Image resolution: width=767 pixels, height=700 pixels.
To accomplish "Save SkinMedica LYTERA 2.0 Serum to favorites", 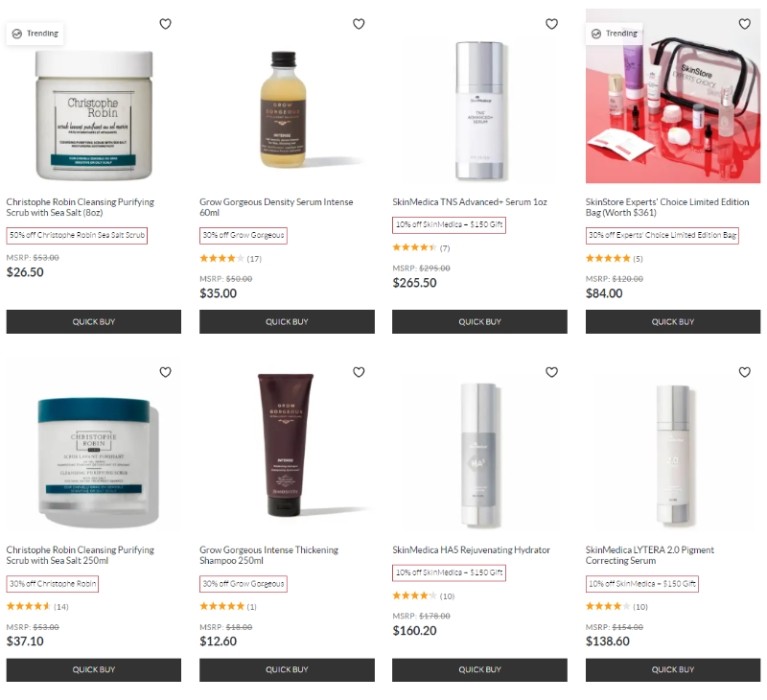I will tap(744, 372).
